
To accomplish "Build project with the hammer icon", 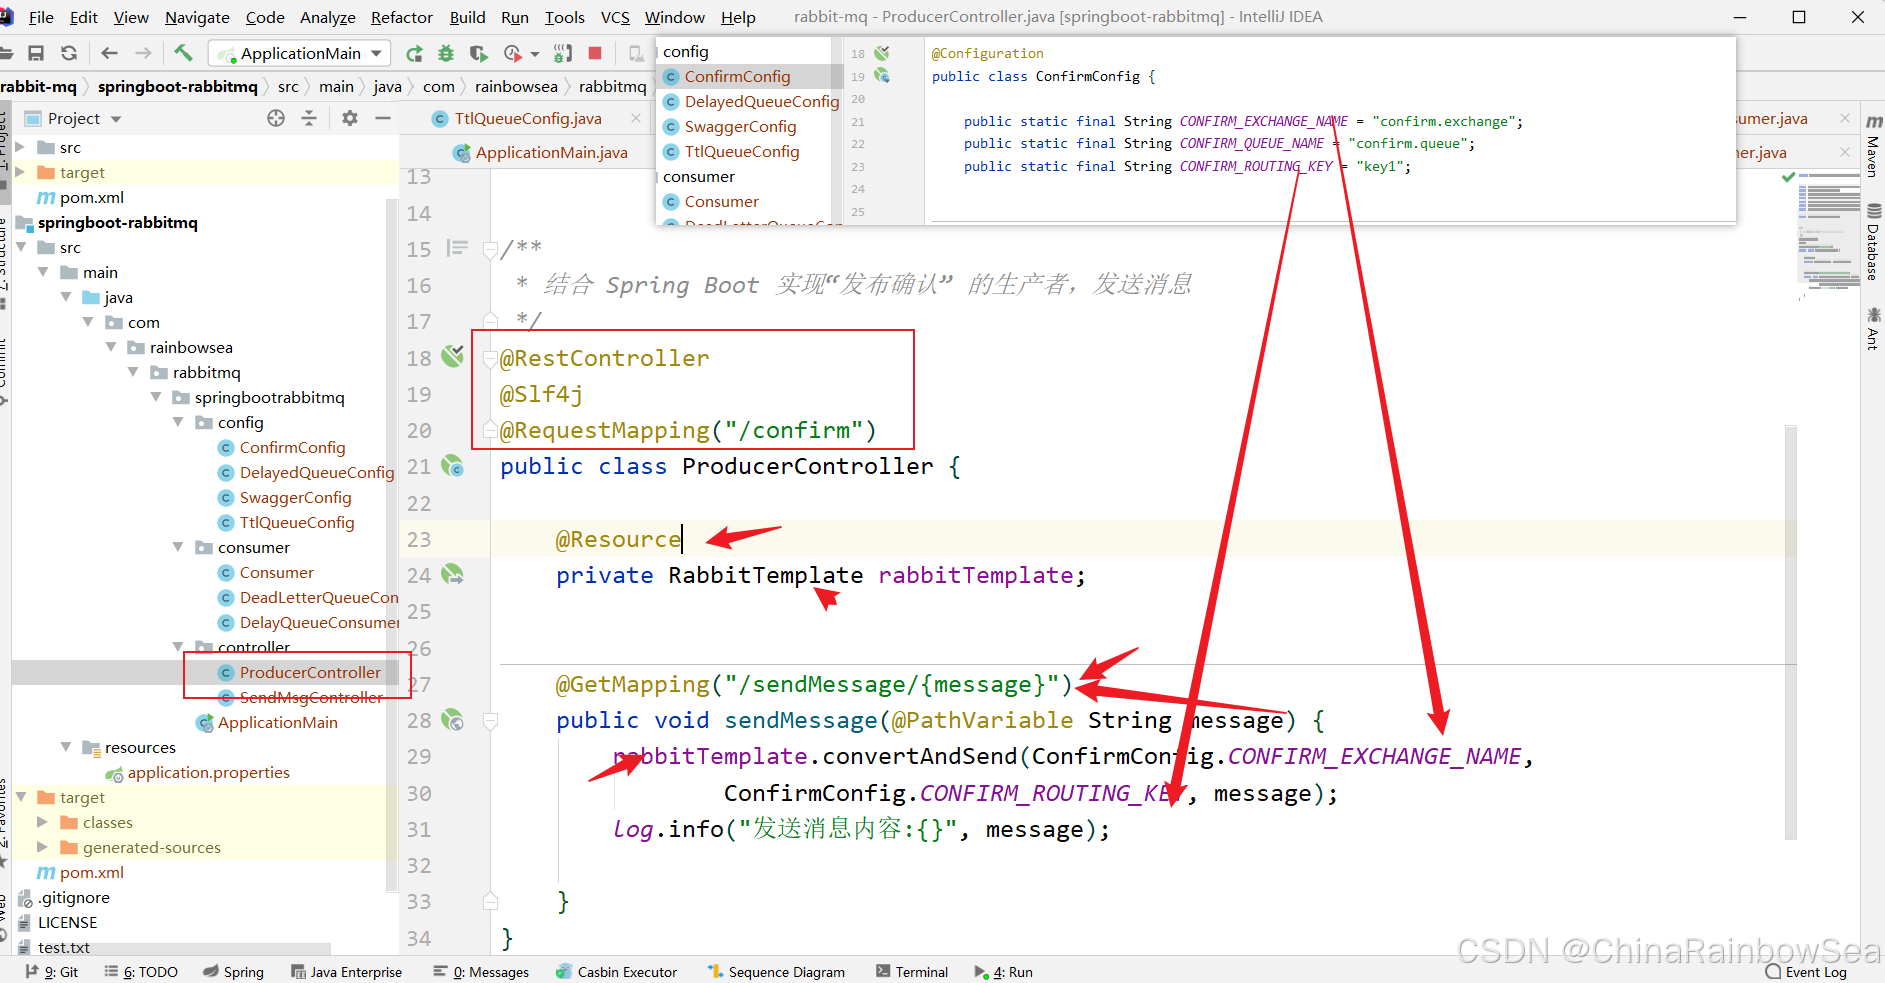I will (183, 53).
